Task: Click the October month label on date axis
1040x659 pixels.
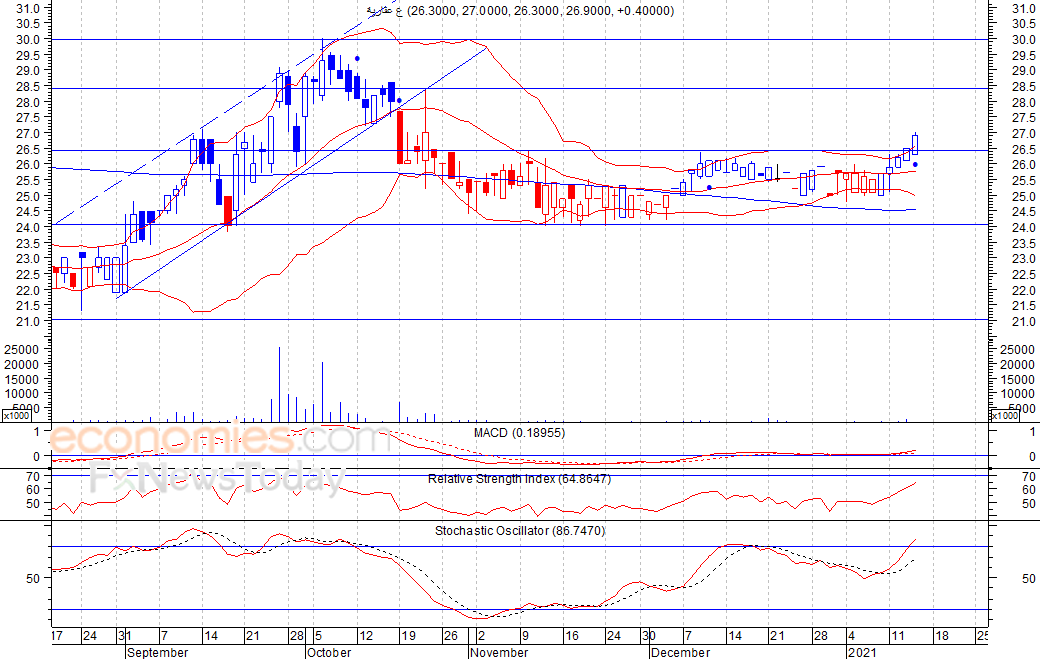Action: [330, 652]
